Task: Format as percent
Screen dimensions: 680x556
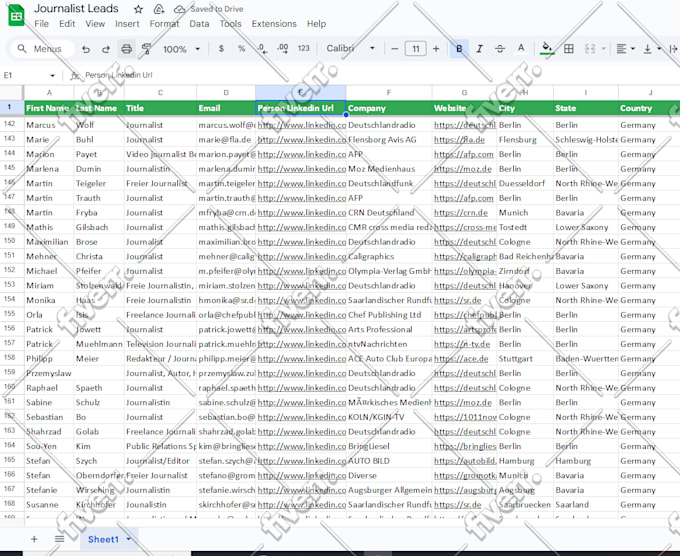Action: (x=242, y=49)
